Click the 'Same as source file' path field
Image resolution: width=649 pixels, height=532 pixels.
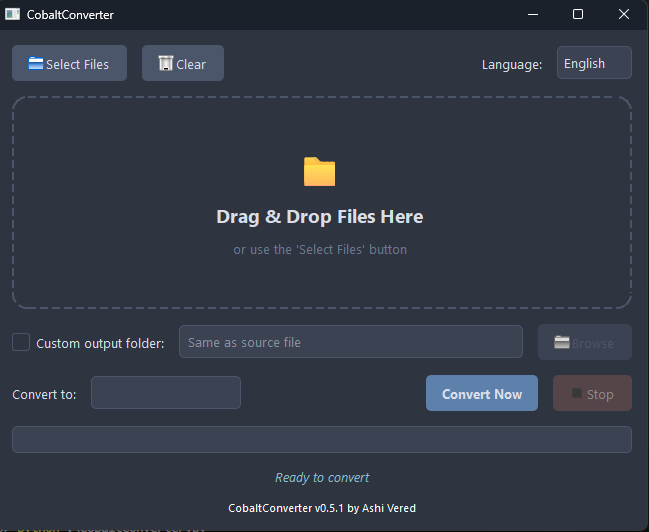[x=350, y=342]
